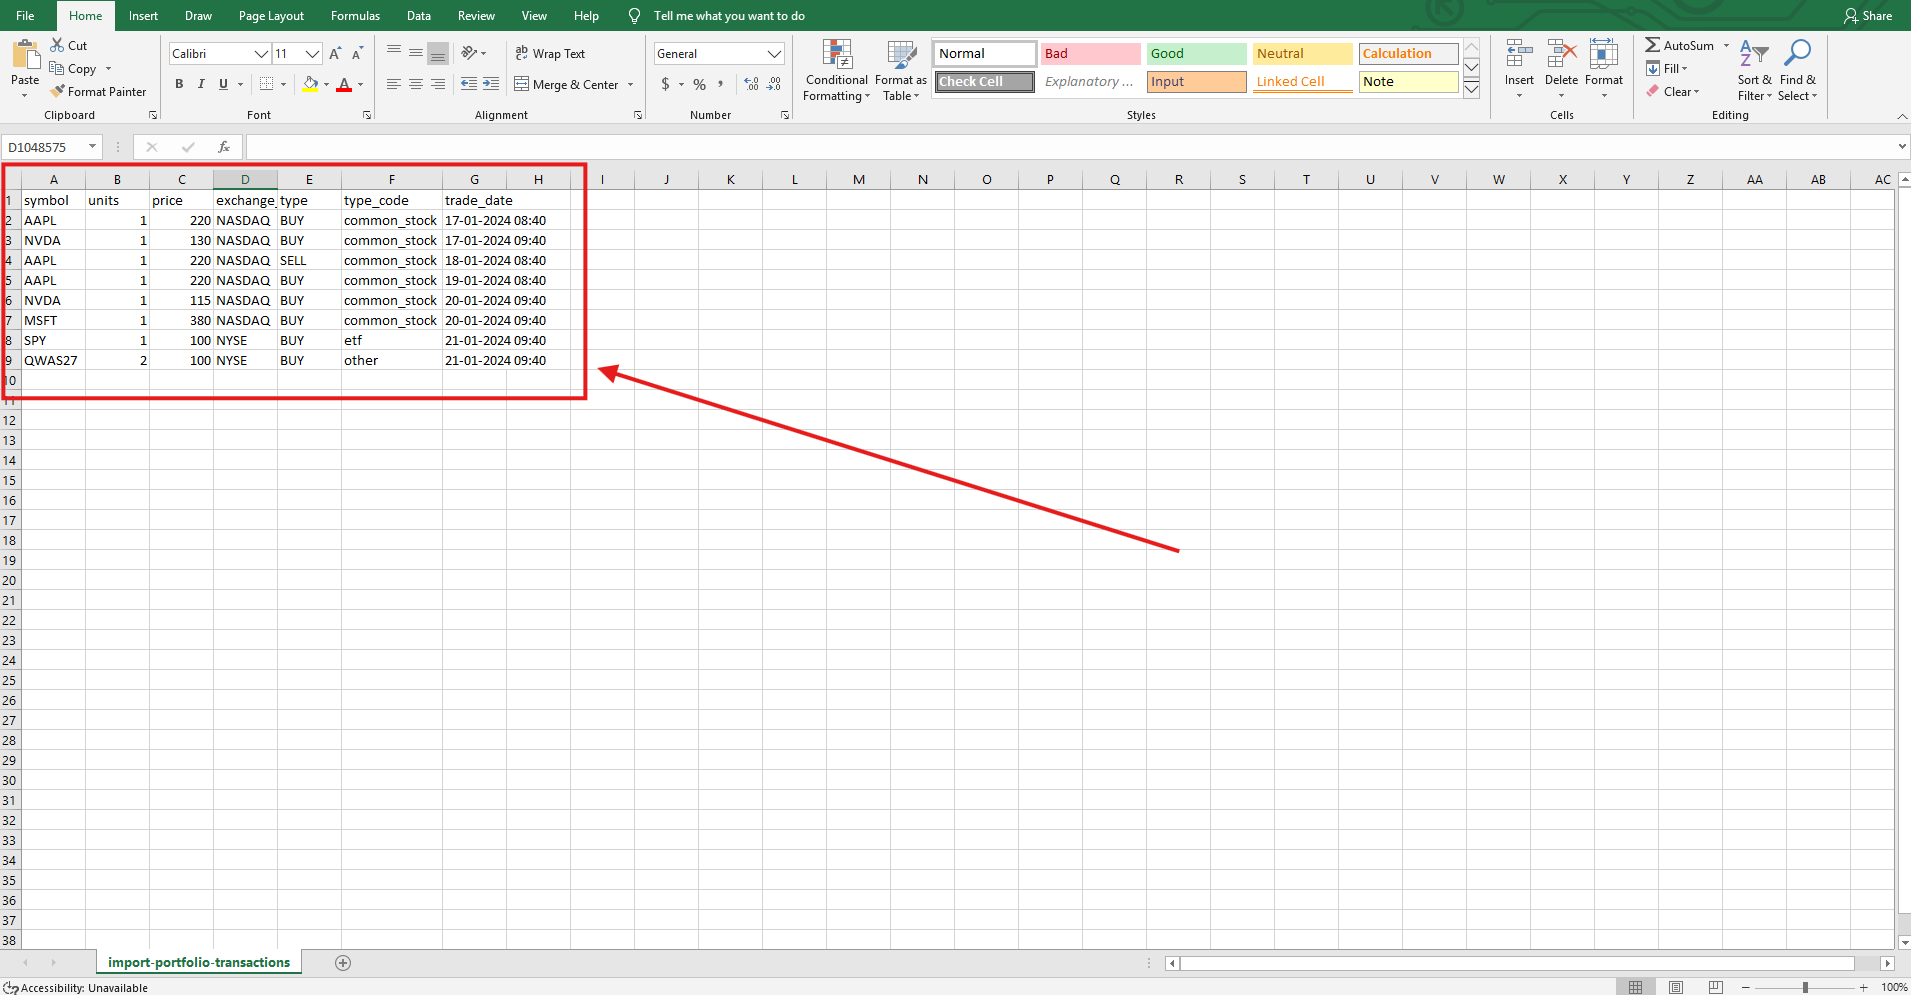Open the font name dropdown
The image size is (1911, 995).
pyautogui.click(x=261, y=53)
